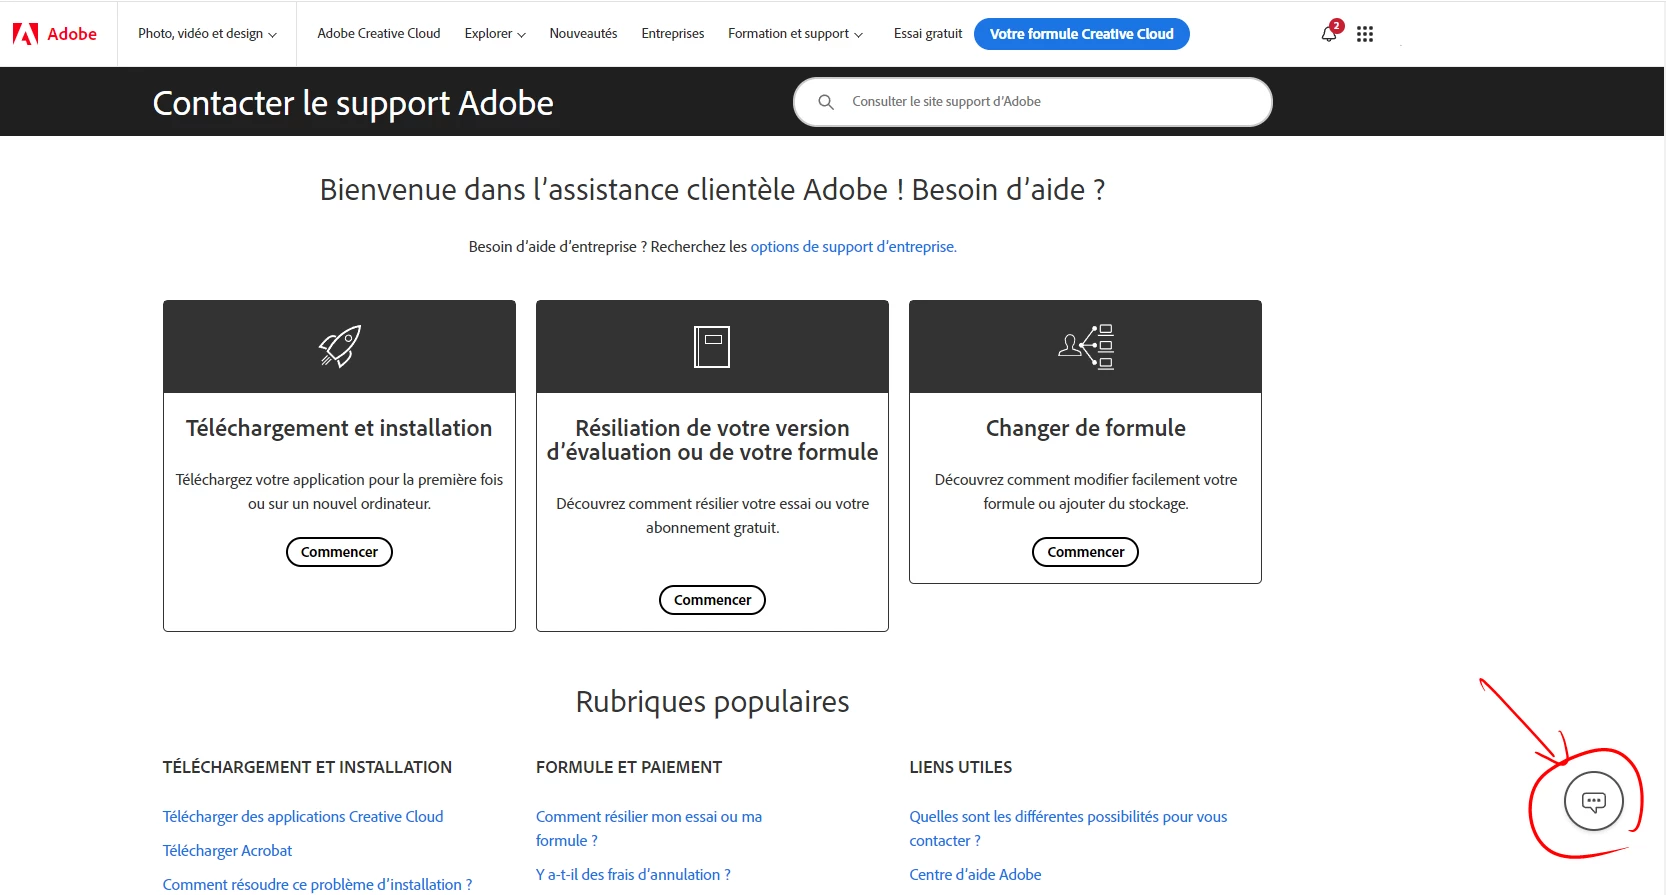Open the notifications bell icon
Screen dimensions: 1666x895
point(1329,34)
